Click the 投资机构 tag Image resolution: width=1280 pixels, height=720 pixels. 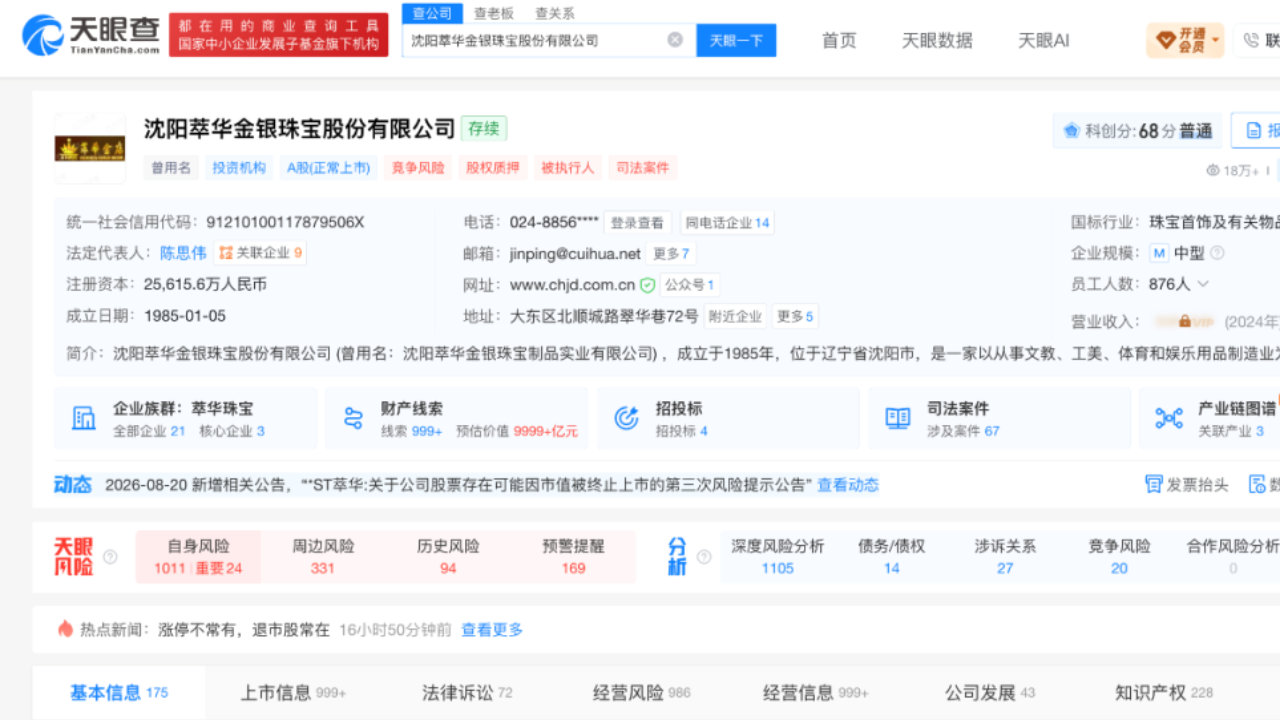point(239,167)
